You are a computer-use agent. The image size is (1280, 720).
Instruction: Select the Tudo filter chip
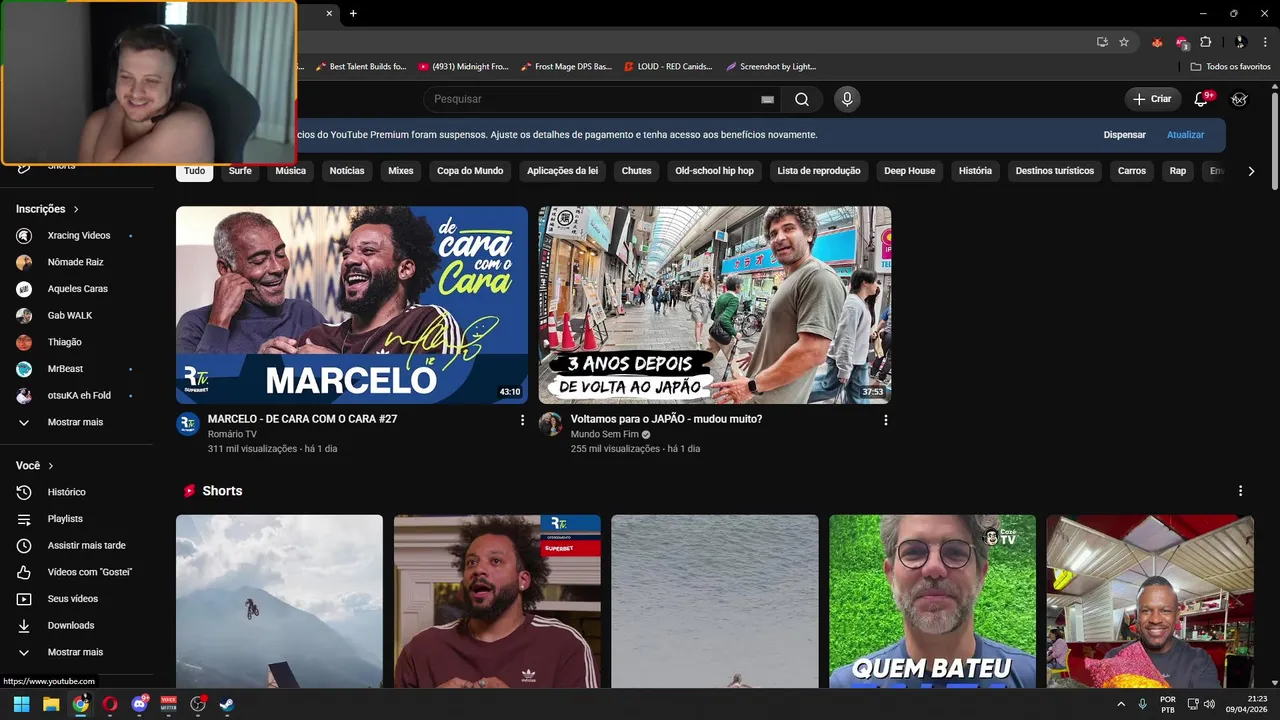click(x=195, y=171)
